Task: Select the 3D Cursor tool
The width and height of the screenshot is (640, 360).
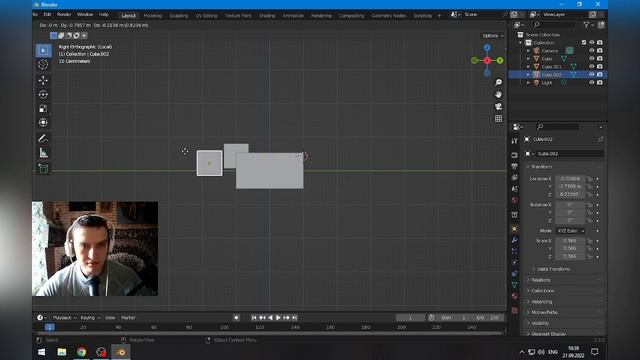Action: (43, 64)
